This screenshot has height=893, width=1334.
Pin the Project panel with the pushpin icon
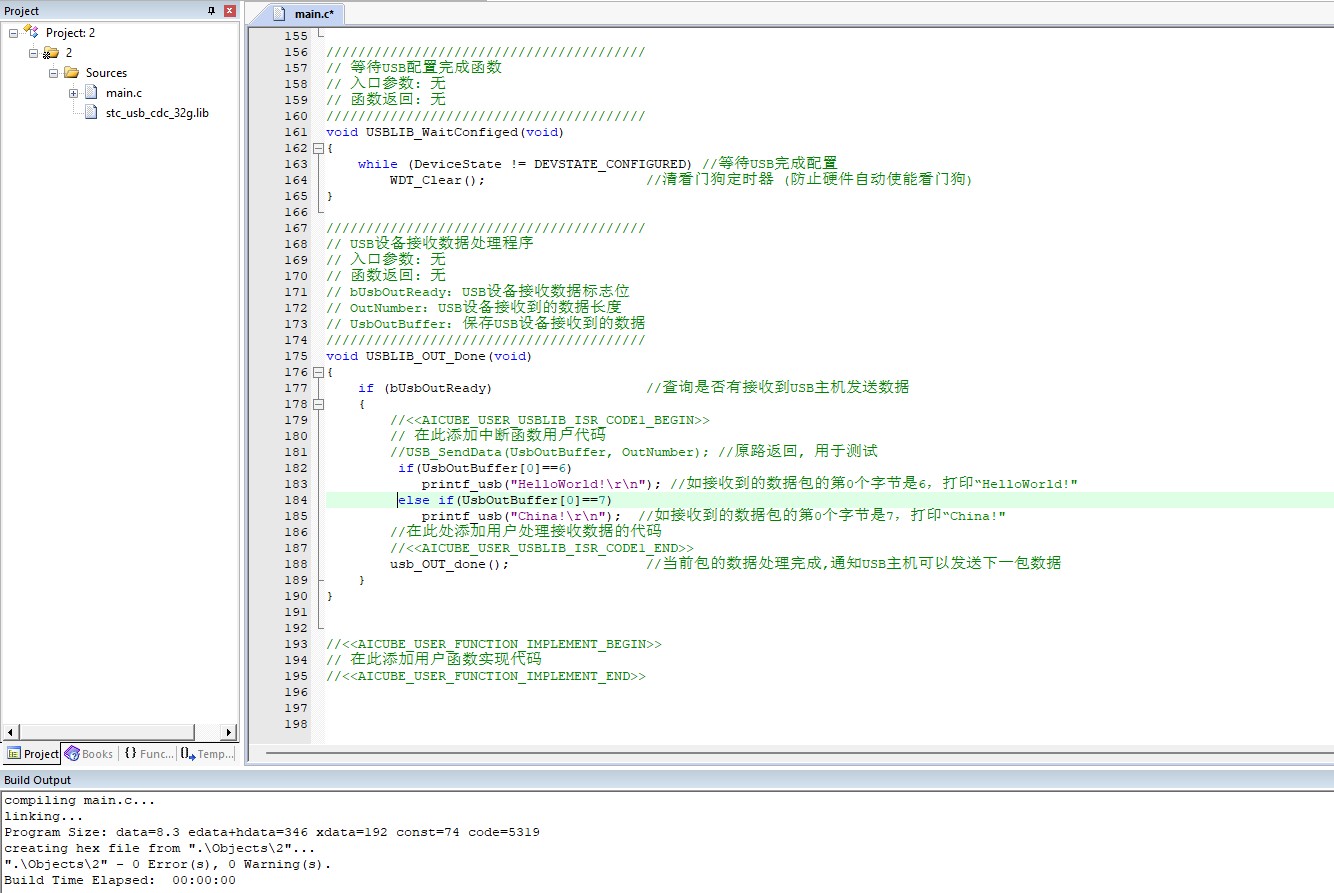pyautogui.click(x=211, y=11)
